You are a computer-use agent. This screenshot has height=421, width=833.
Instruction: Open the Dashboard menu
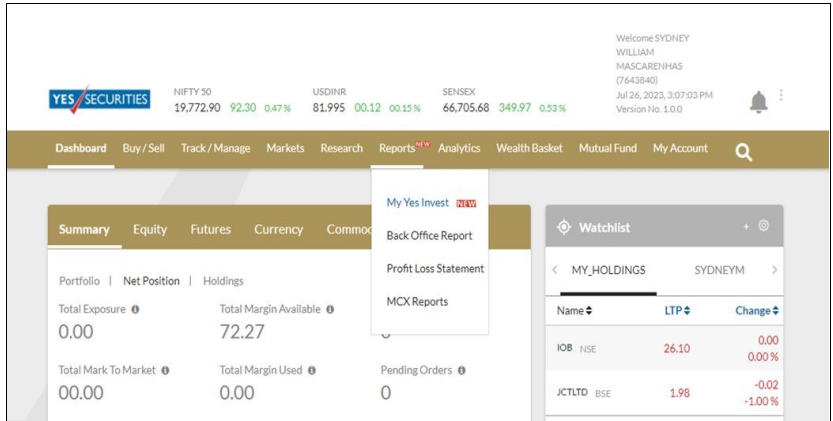[x=81, y=148]
